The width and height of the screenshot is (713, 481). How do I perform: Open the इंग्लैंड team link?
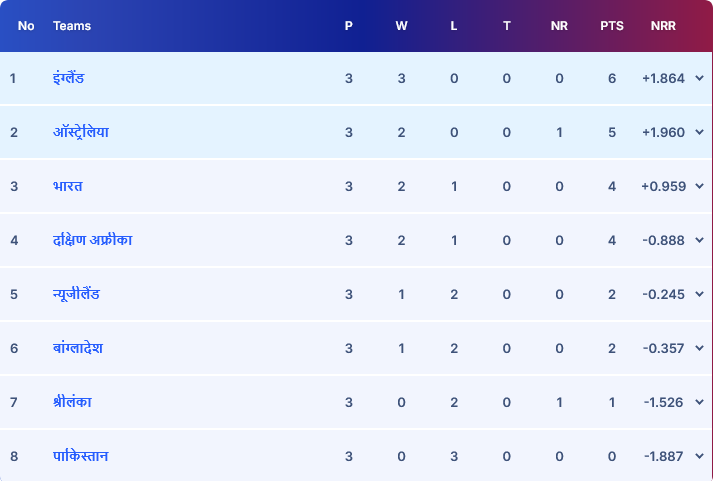[69, 78]
